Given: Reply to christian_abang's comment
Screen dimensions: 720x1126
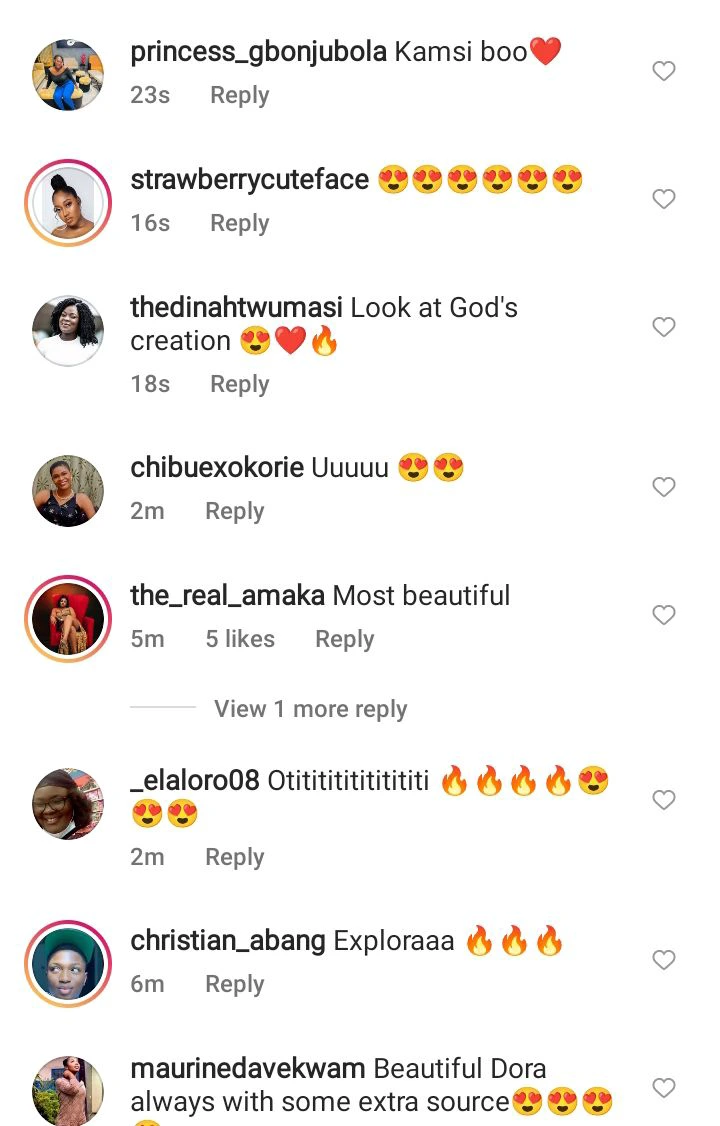Looking at the screenshot, I should pos(234,984).
